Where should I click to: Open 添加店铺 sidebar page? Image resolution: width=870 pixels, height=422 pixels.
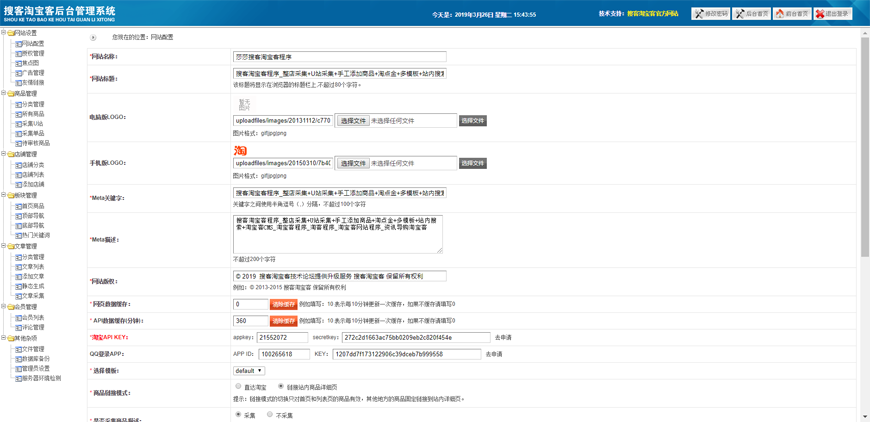[x=33, y=184]
